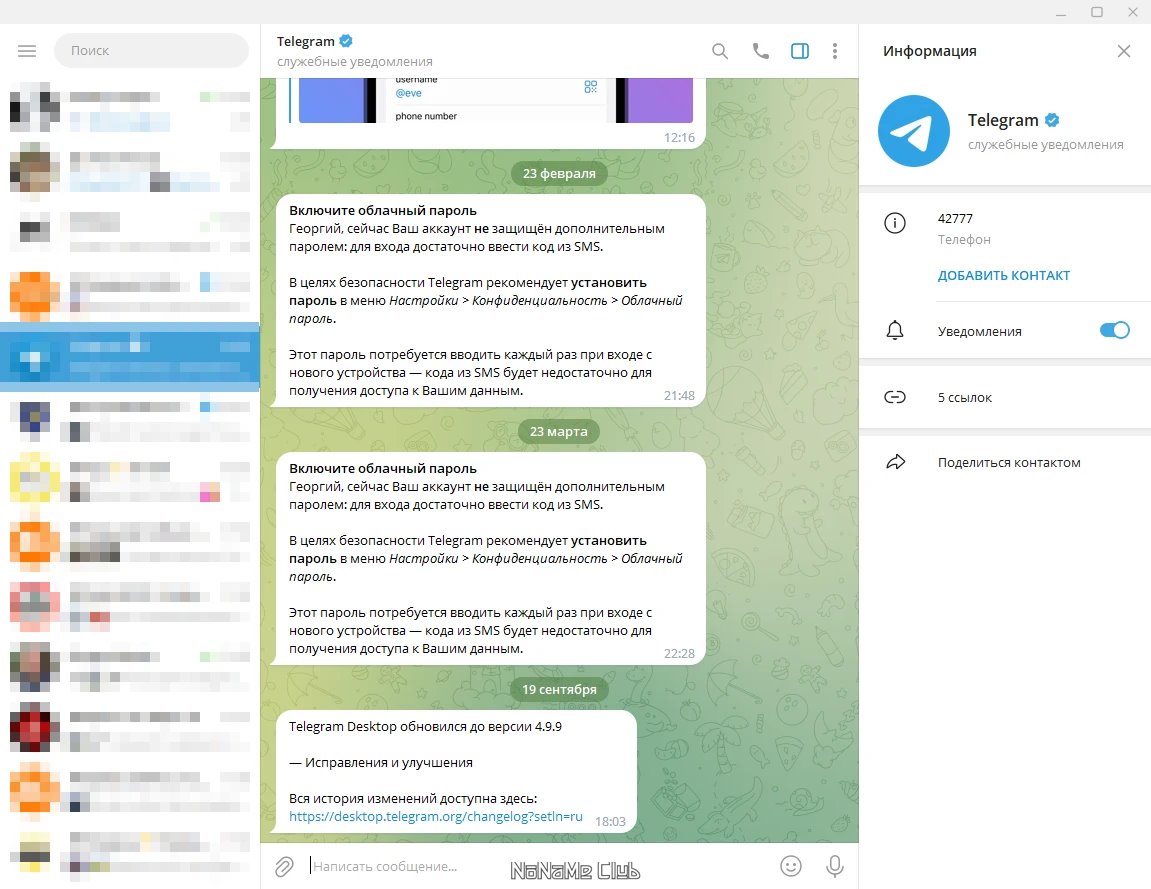The image size is (1151, 889).
Task: Start a call with the phone icon
Action: pyautogui.click(x=760, y=51)
